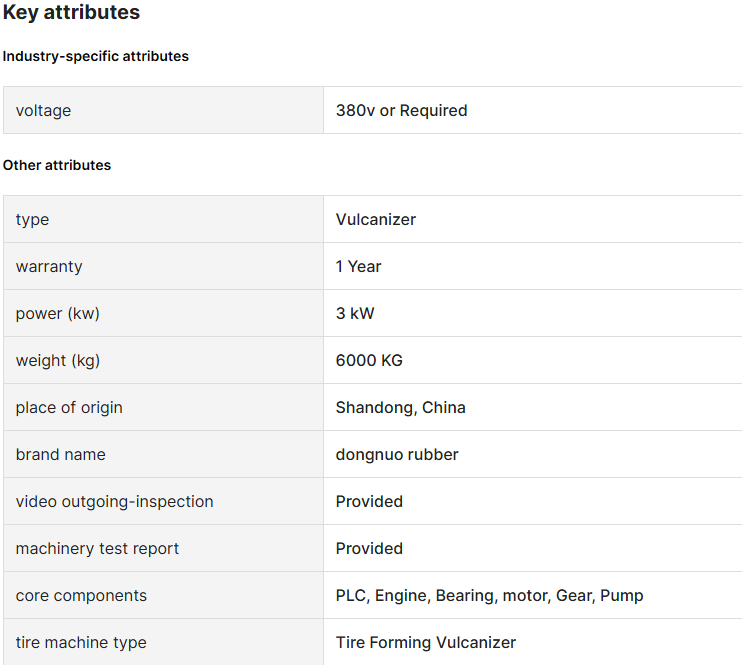Select the dongnuo rubber brand value
Viewport: 742px width, 665px height.
pos(397,454)
